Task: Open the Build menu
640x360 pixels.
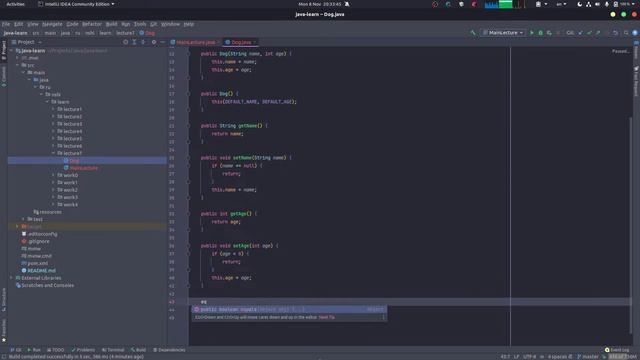Action: tap(111, 24)
